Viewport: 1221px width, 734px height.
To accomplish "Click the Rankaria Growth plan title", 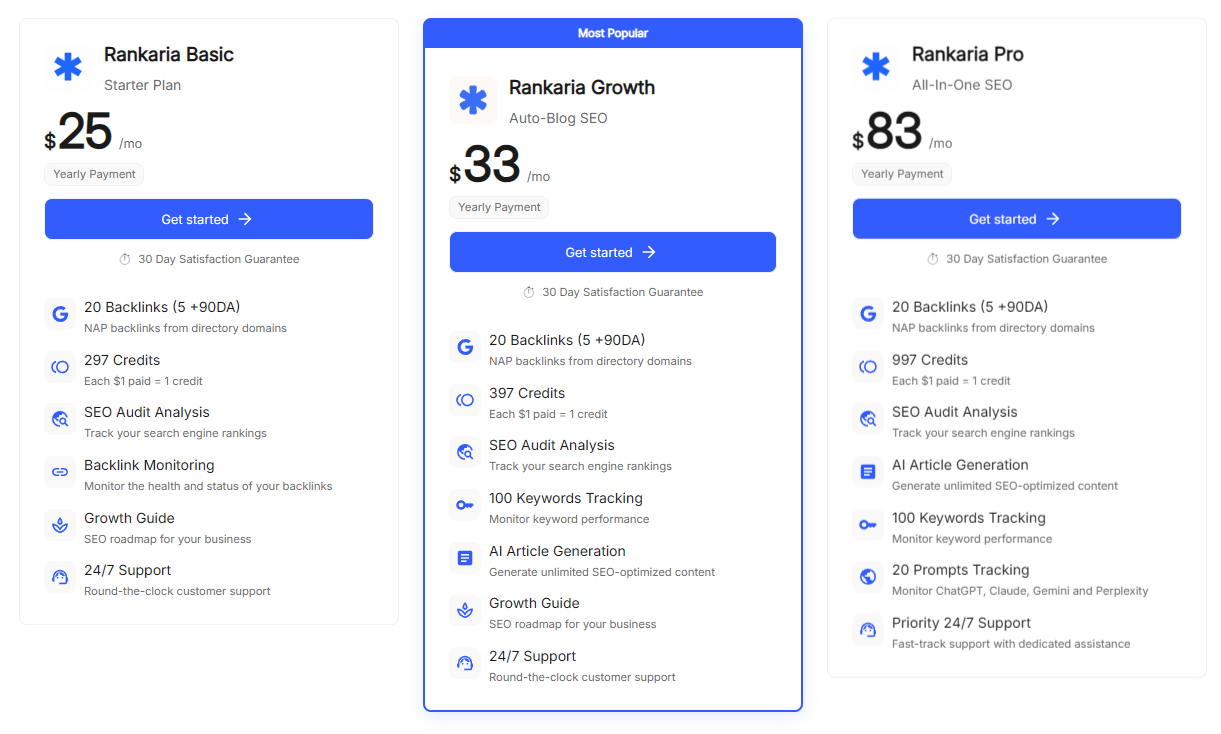I will 582,87.
